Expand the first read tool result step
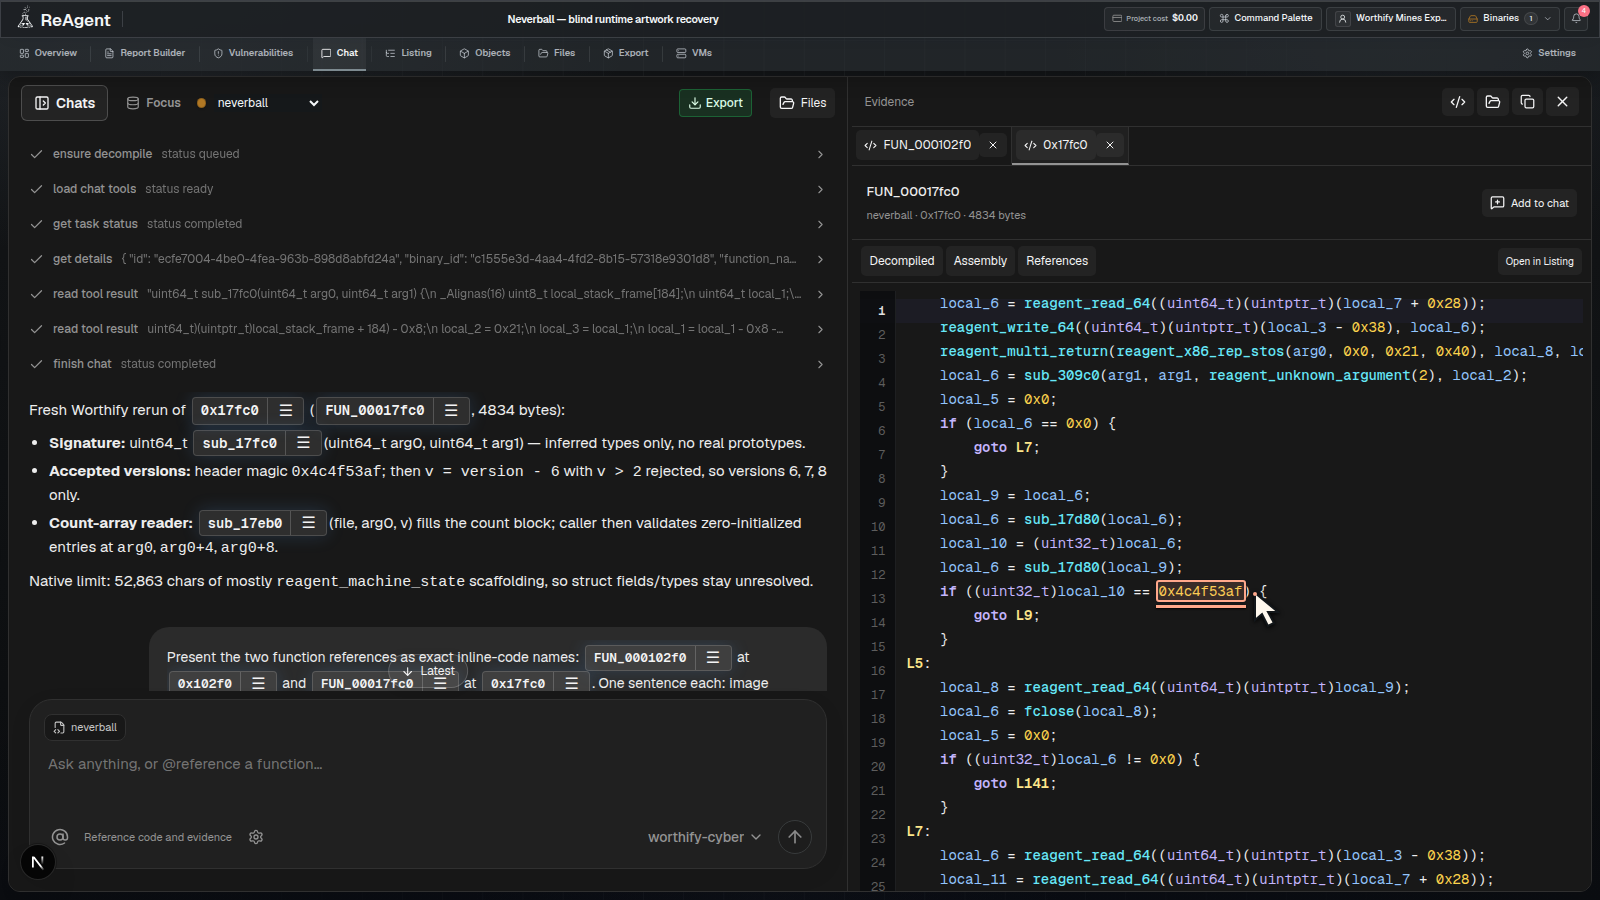 [x=427, y=294]
